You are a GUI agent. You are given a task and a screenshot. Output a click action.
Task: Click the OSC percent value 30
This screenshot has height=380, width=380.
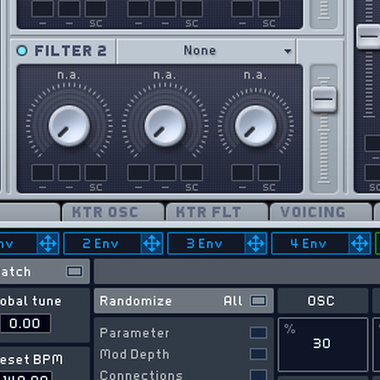click(323, 344)
